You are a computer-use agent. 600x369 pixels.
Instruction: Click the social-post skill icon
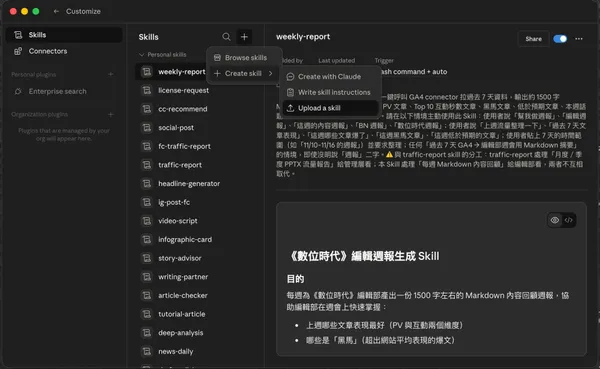147,127
